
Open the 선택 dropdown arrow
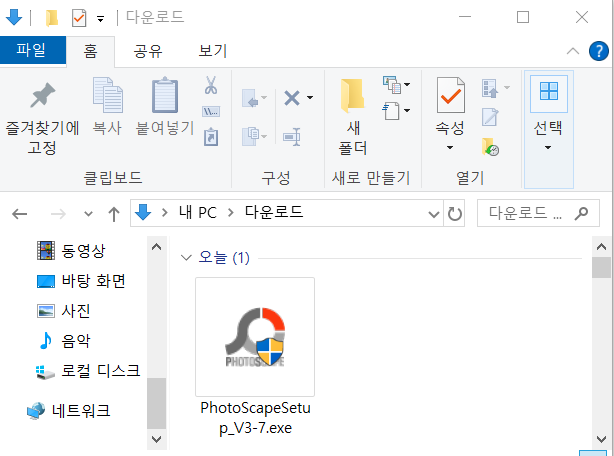(x=548, y=148)
